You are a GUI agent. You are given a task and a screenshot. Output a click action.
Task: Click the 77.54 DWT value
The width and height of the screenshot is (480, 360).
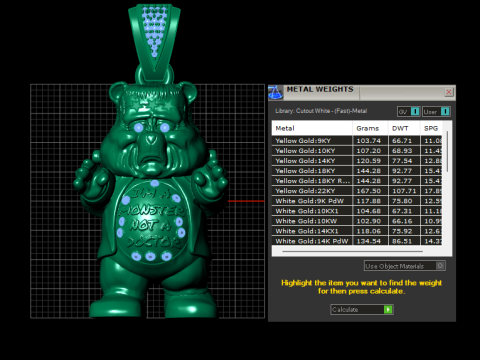tap(402, 161)
